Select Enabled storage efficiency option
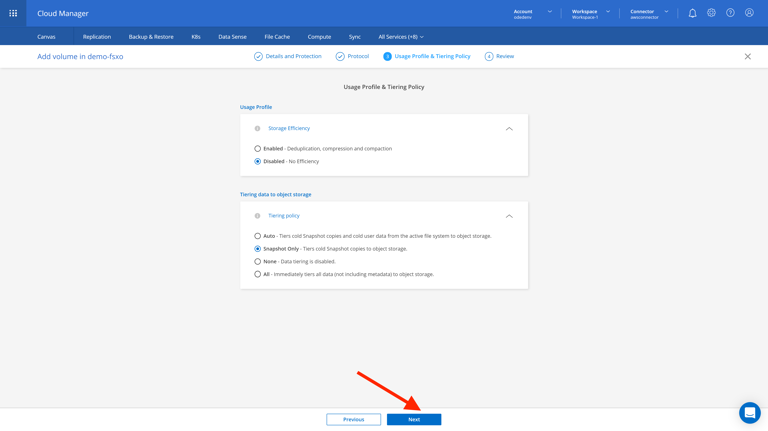Image resolution: width=768 pixels, height=431 pixels. [x=258, y=149]
